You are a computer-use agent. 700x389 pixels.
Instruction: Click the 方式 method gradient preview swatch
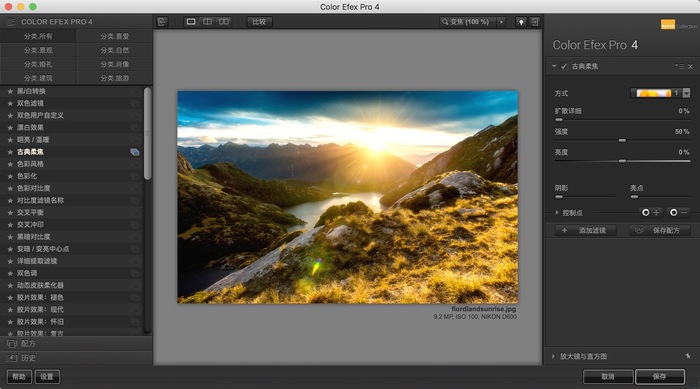coord(653,93)
